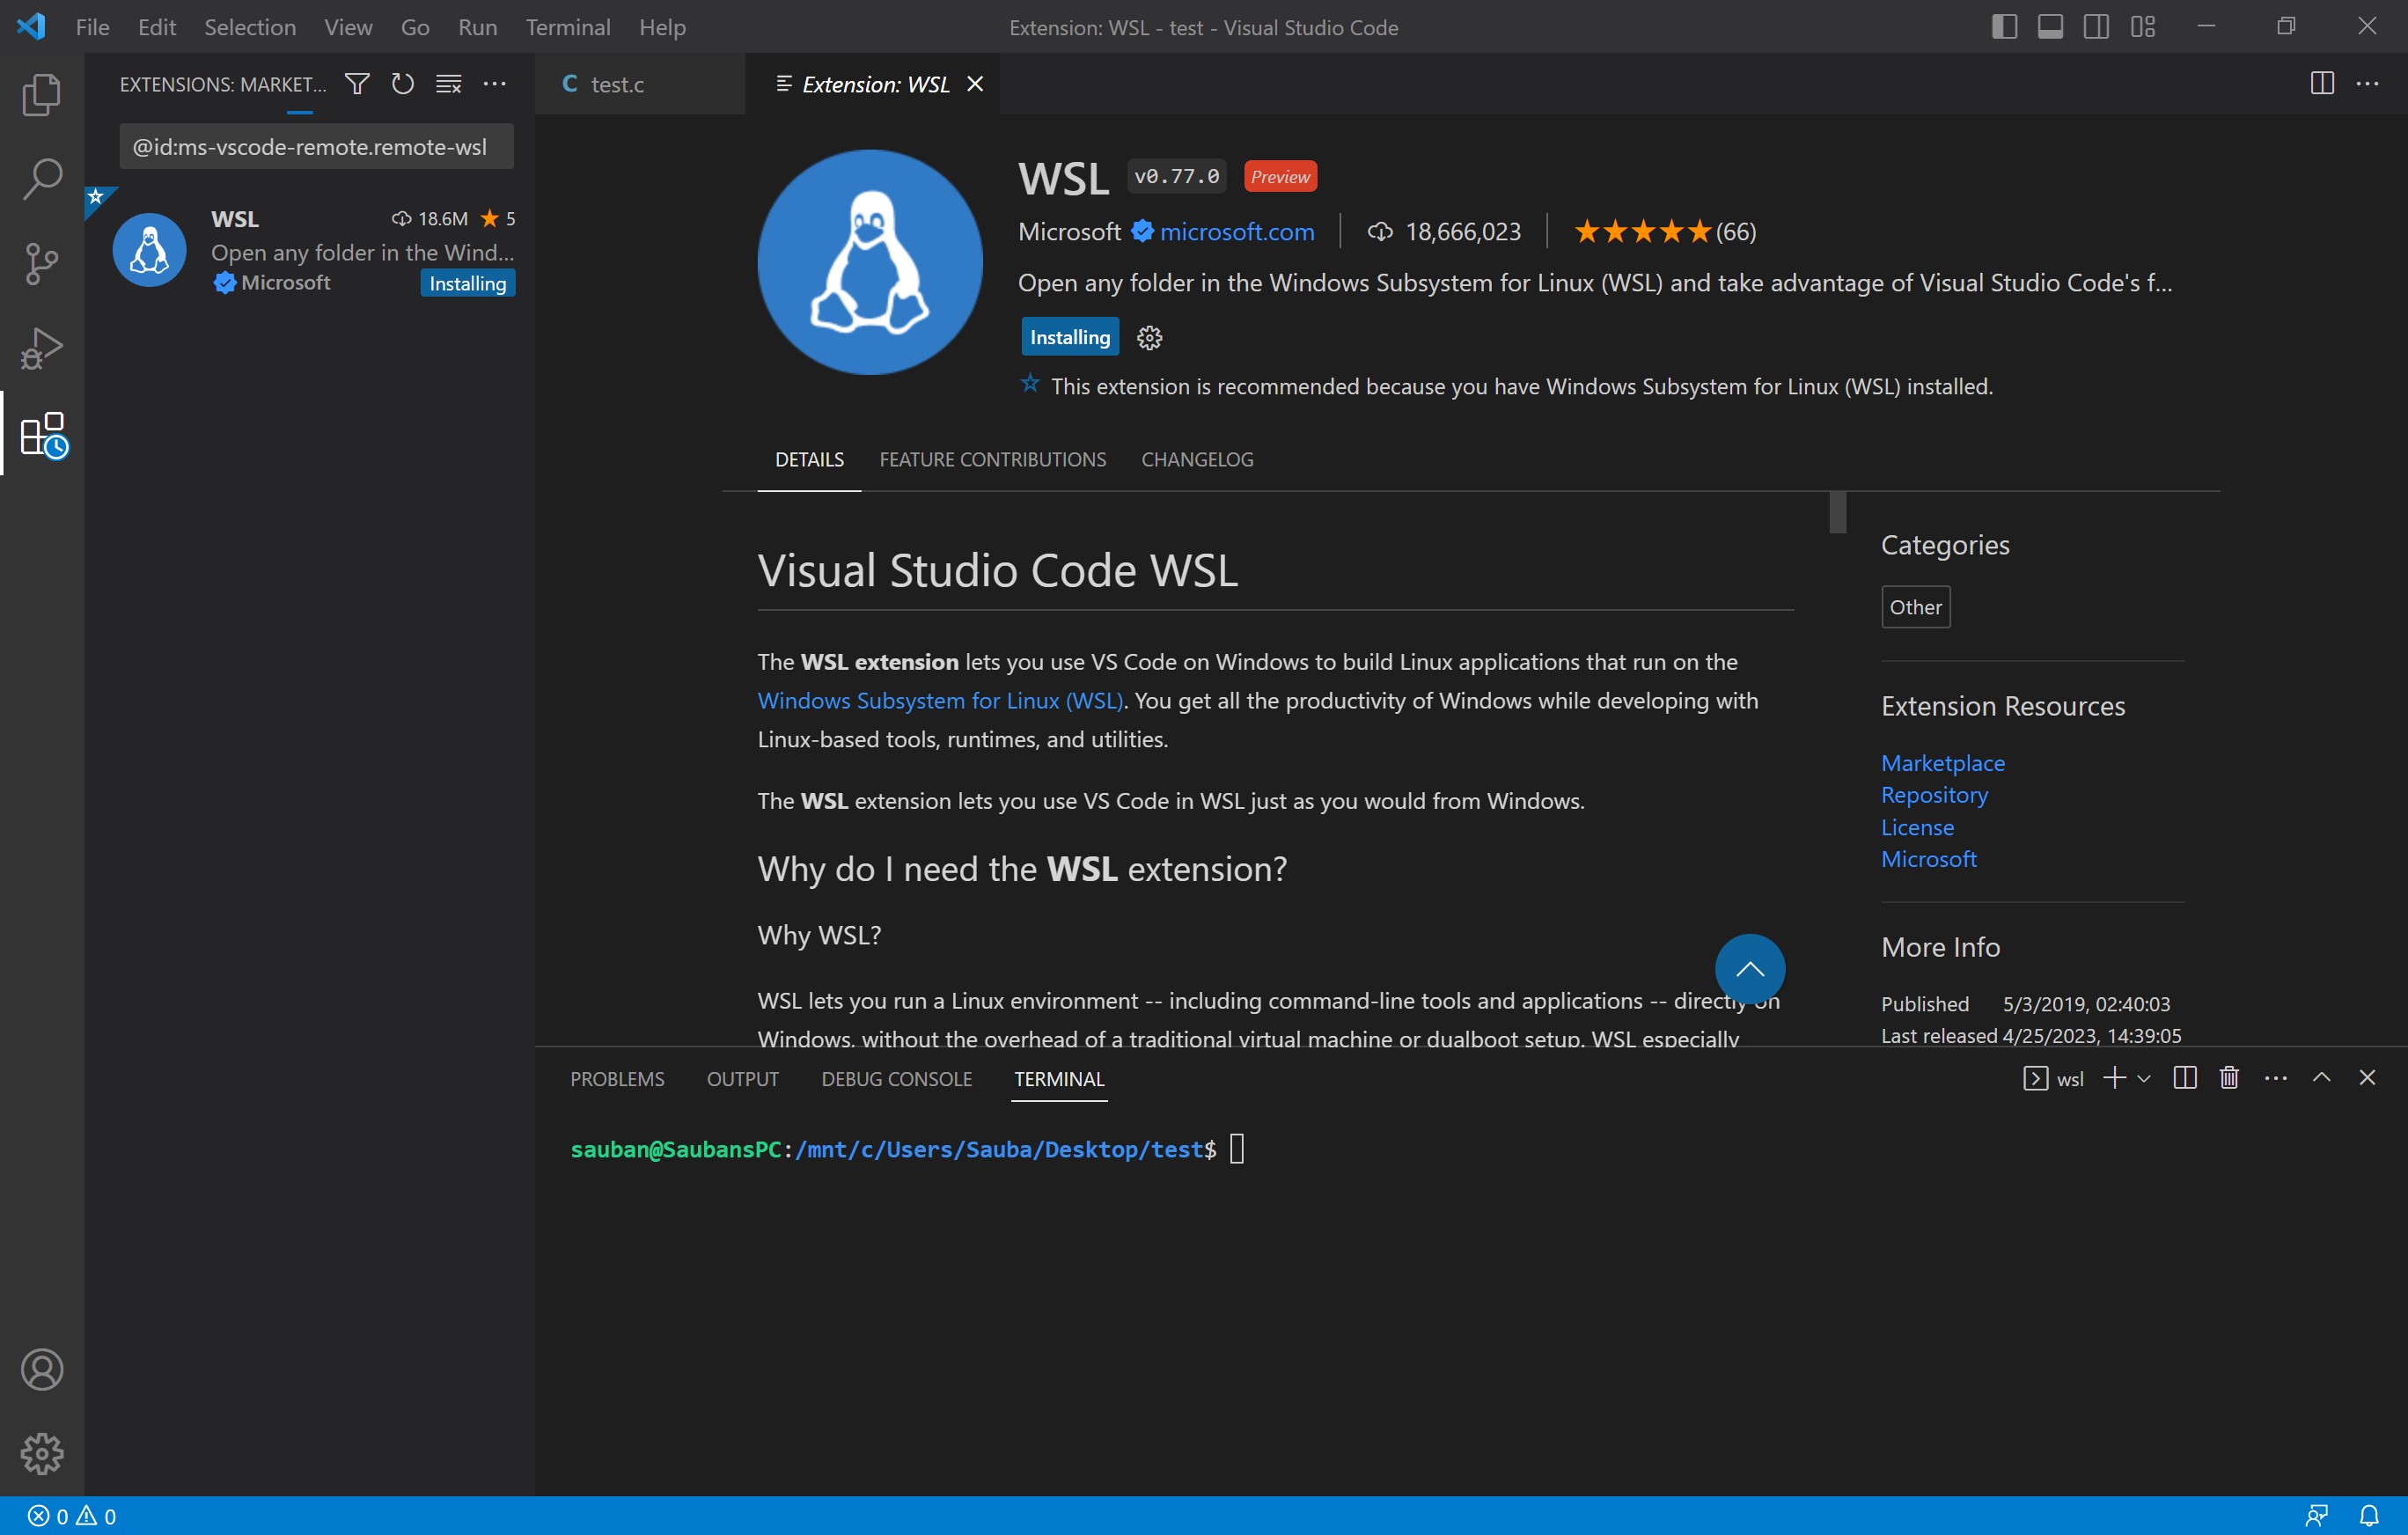
Task: Open microsoft.com publisher link
Action: (x=1237, y=231)
